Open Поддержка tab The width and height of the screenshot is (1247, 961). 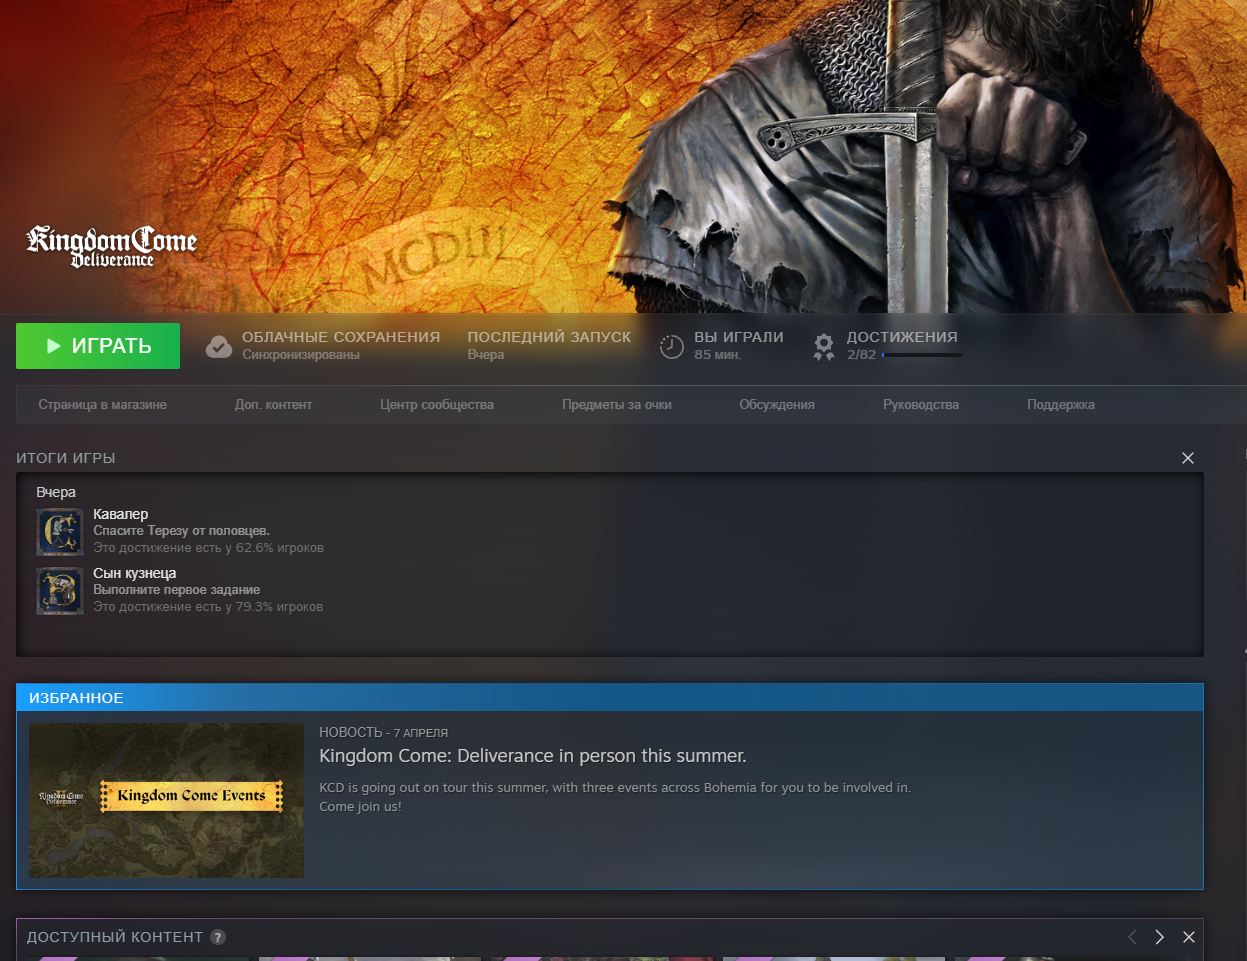pyautogui.click(x=1061, y=405)
